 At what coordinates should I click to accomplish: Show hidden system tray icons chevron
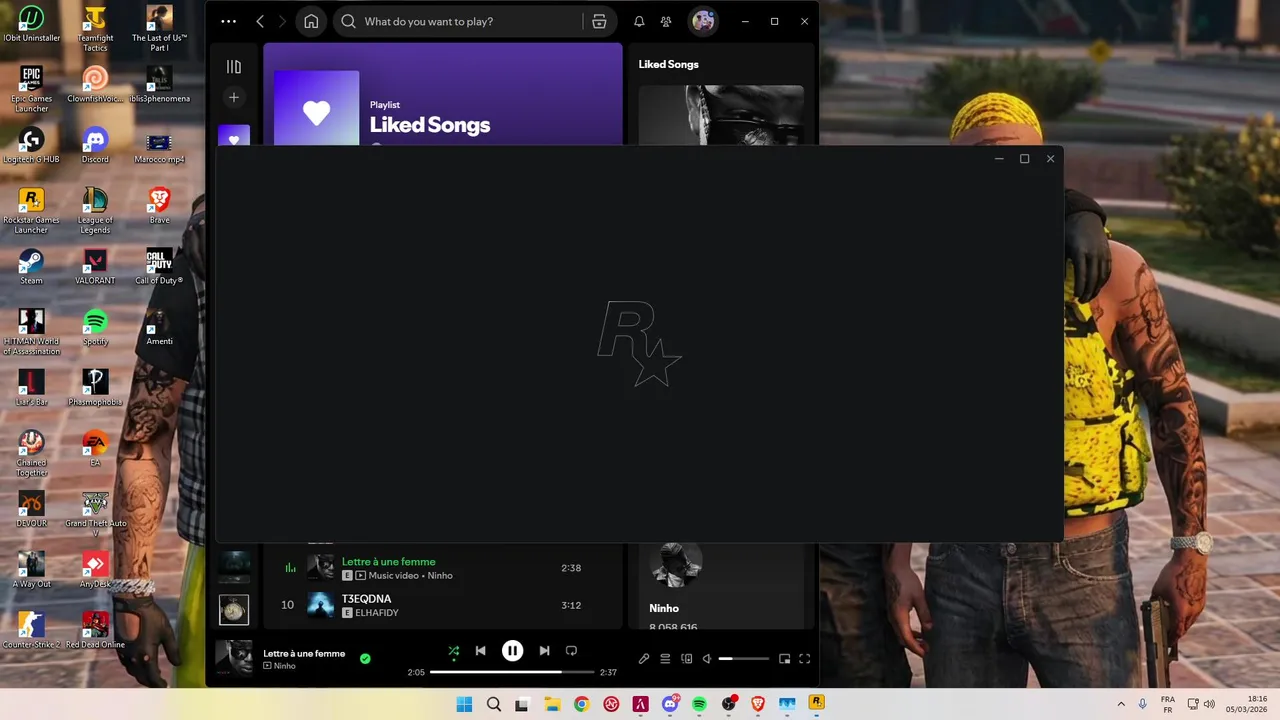coord(1120,704)
